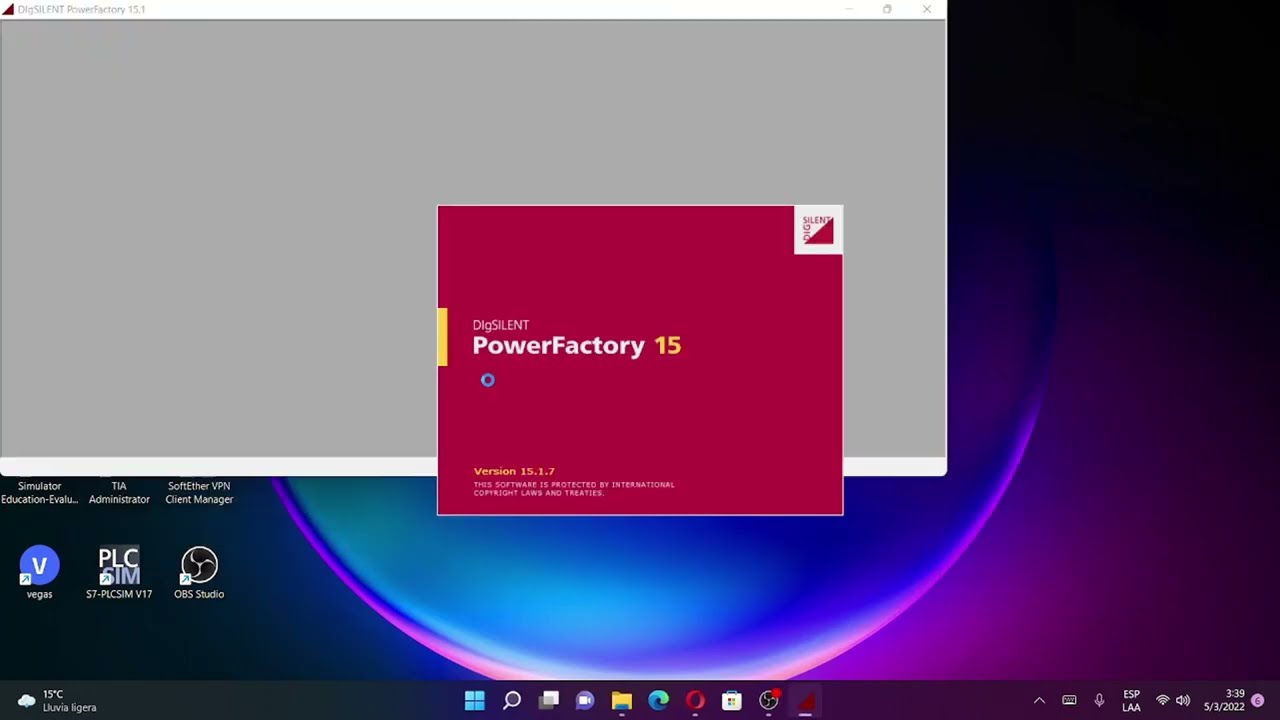Open File Explorer from the taskbar
Screen dimensions: 1280x720
coord(622,701)
